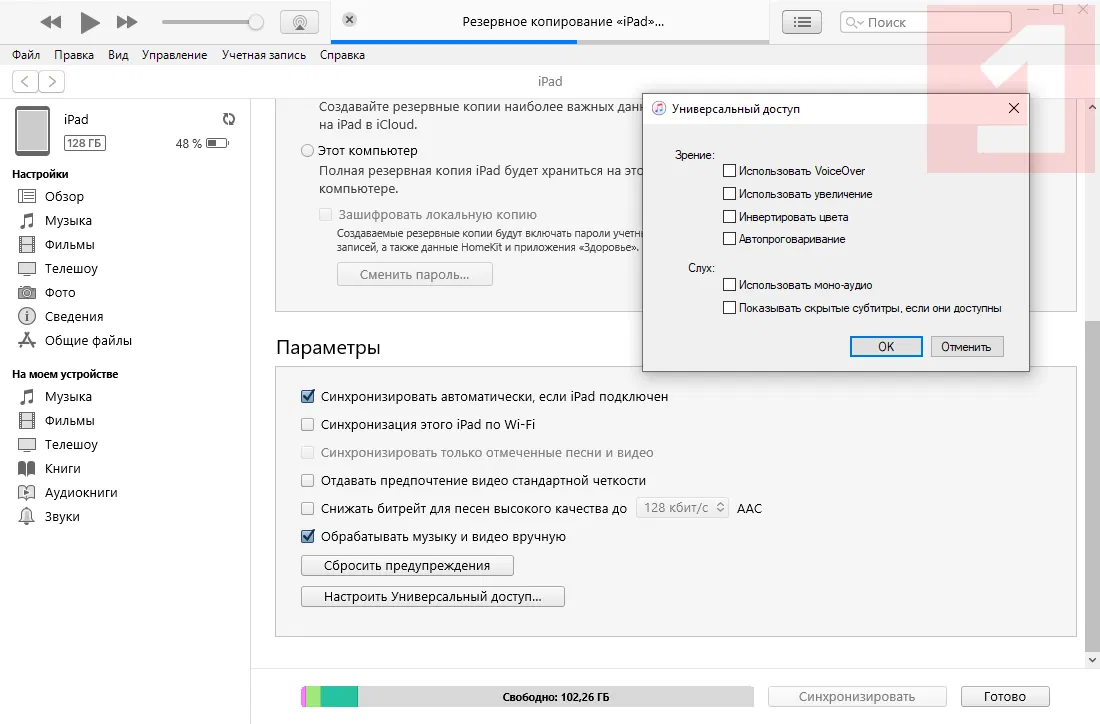The image size is (1100, 724).
Task: Toggle Синхронизировать автоматически, если iPad подключен
Action: coord(307,396)
